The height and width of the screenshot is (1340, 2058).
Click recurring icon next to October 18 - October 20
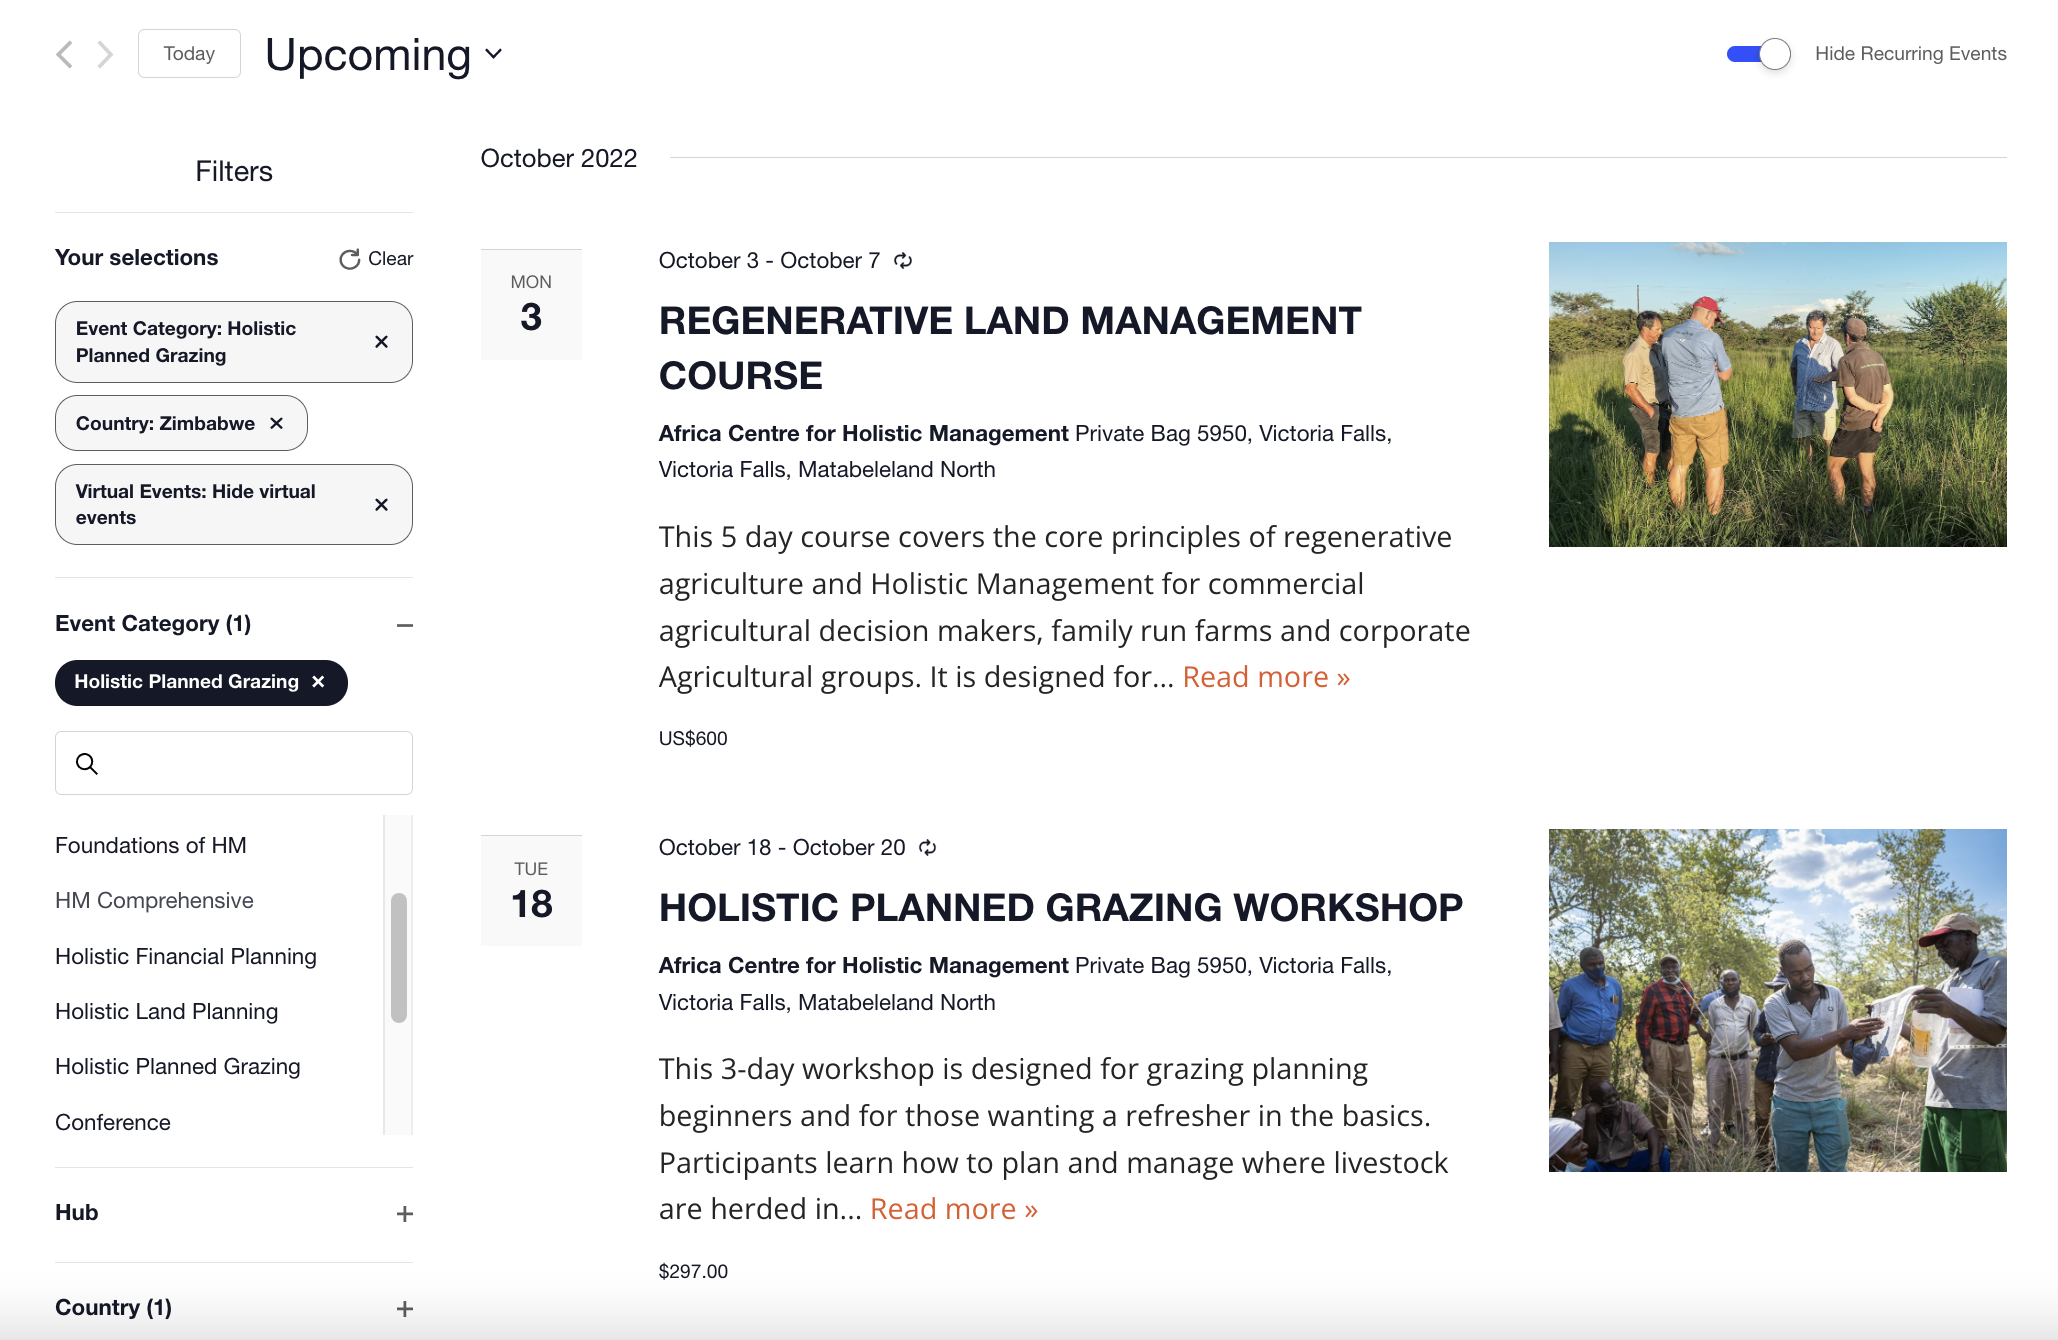(928, 848)
